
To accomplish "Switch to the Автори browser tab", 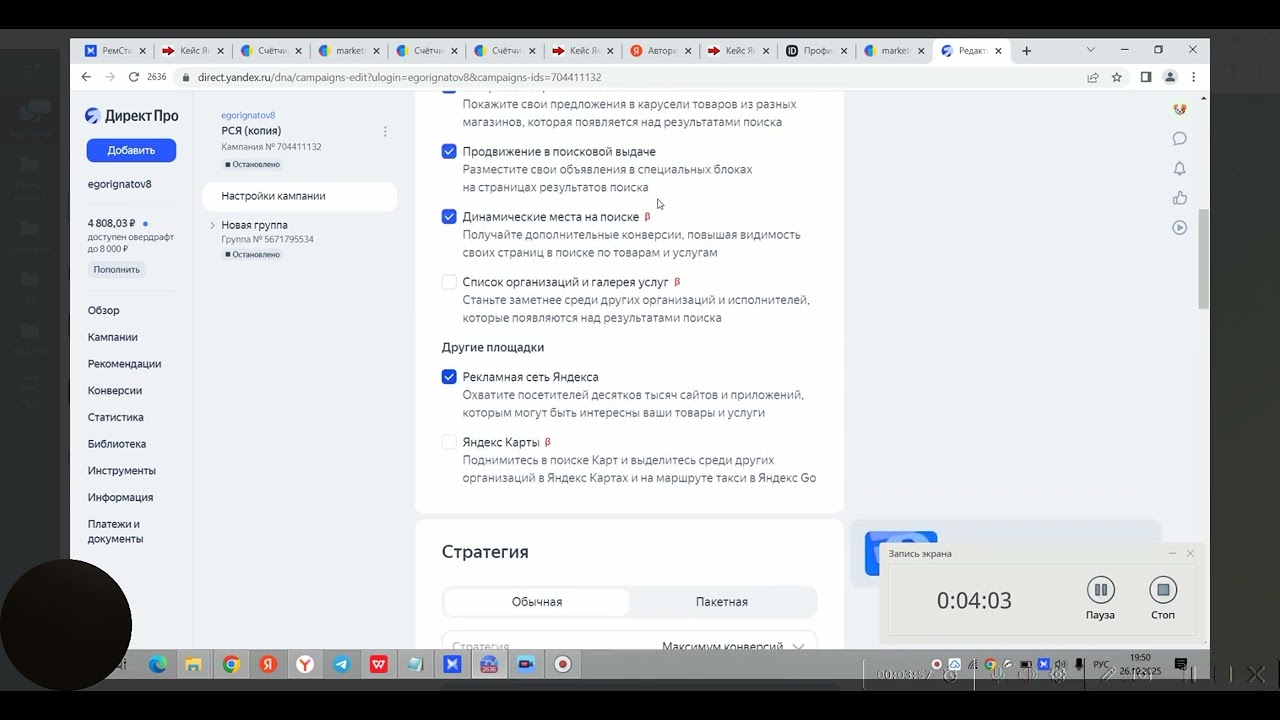I will (x=661, y=51).
